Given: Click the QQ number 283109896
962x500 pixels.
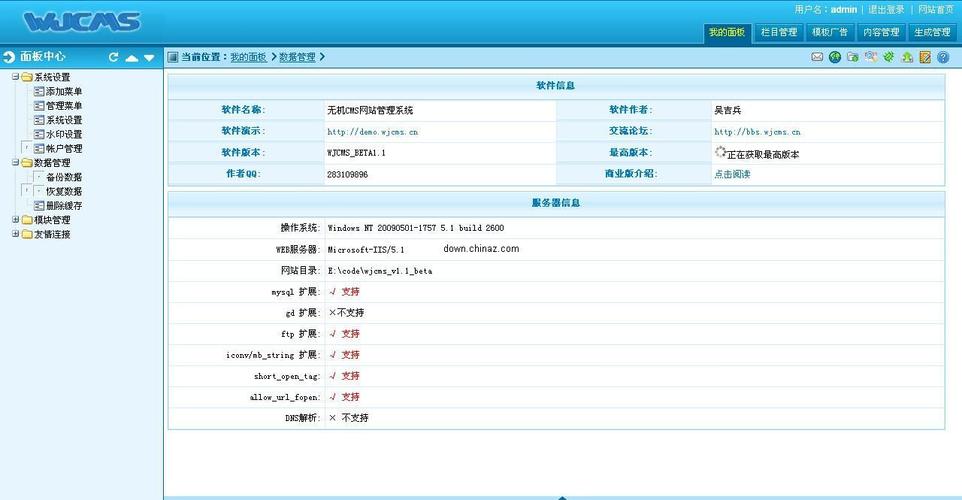Looking at the screenshot, I should (x=347, y=175).
